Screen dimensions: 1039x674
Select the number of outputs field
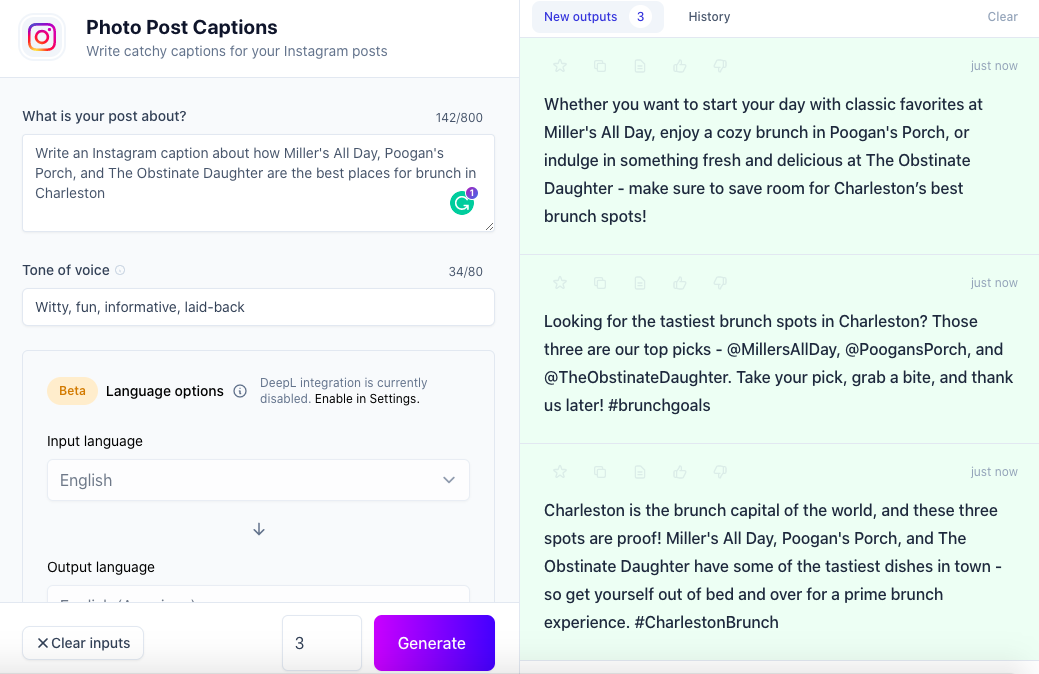322,643
